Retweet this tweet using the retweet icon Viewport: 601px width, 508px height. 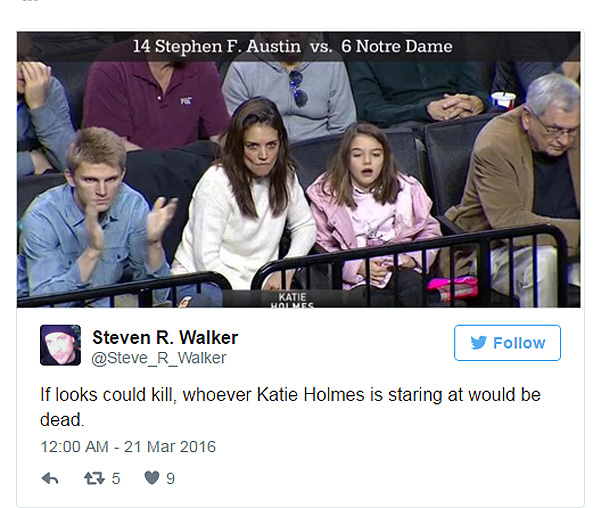[93, 478]
